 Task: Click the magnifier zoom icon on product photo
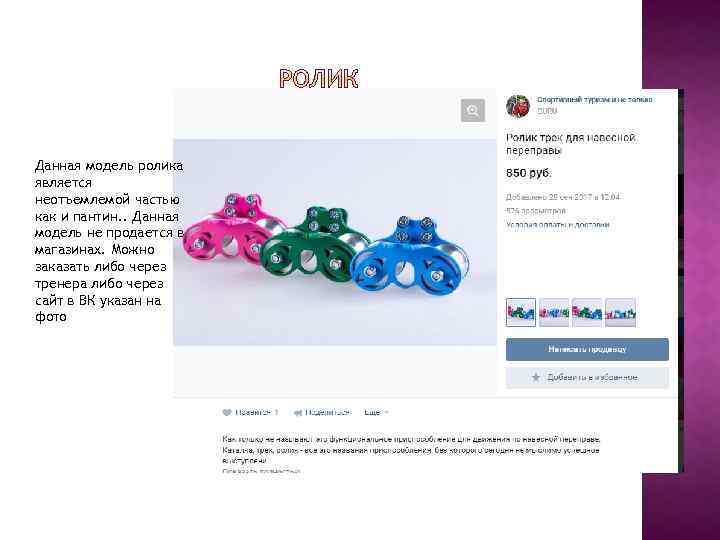click(x=472, y=110)
